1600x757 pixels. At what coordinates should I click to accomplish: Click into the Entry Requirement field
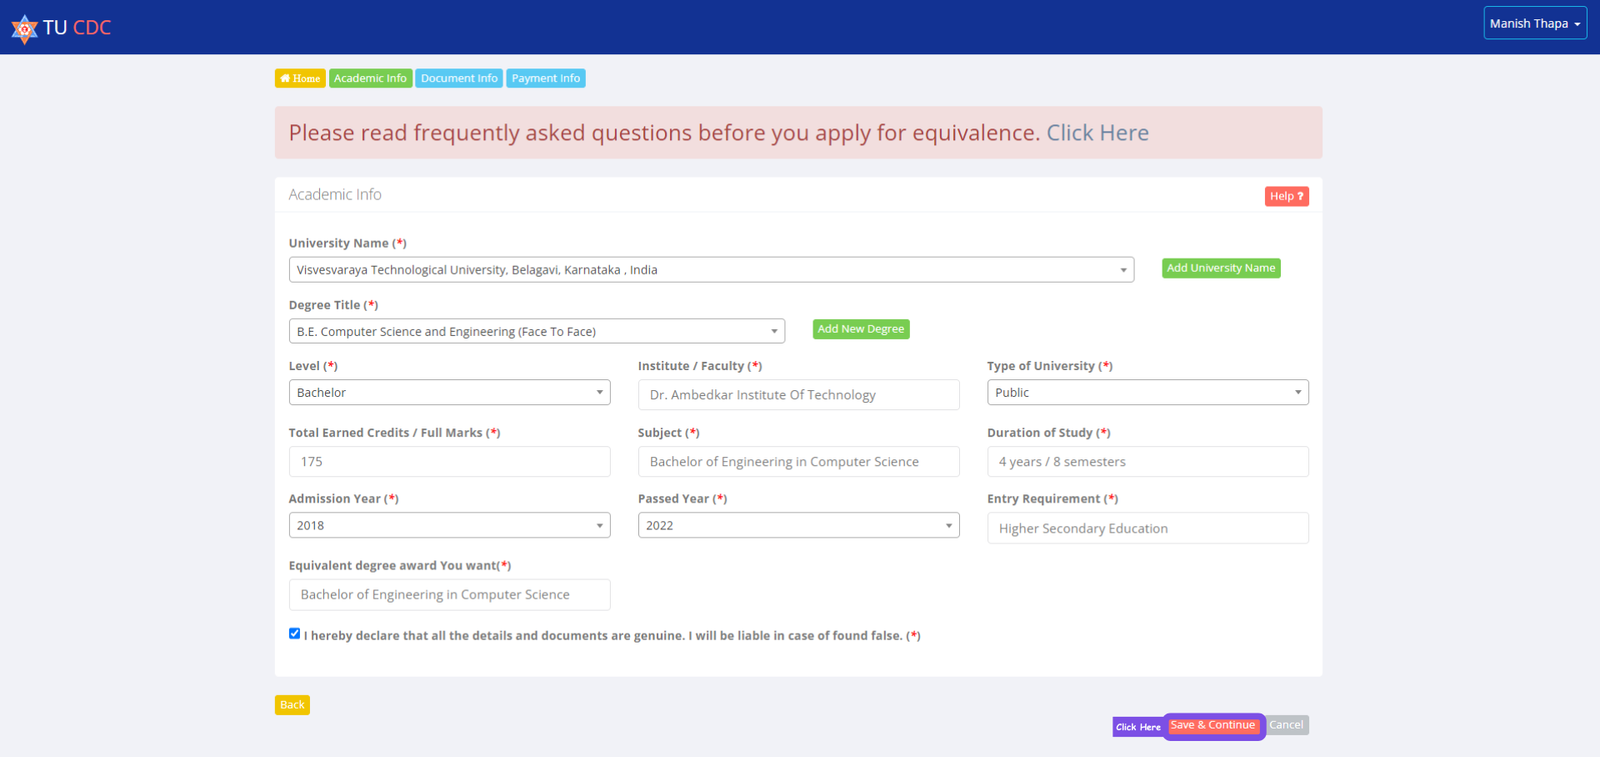coord(1147,528)
